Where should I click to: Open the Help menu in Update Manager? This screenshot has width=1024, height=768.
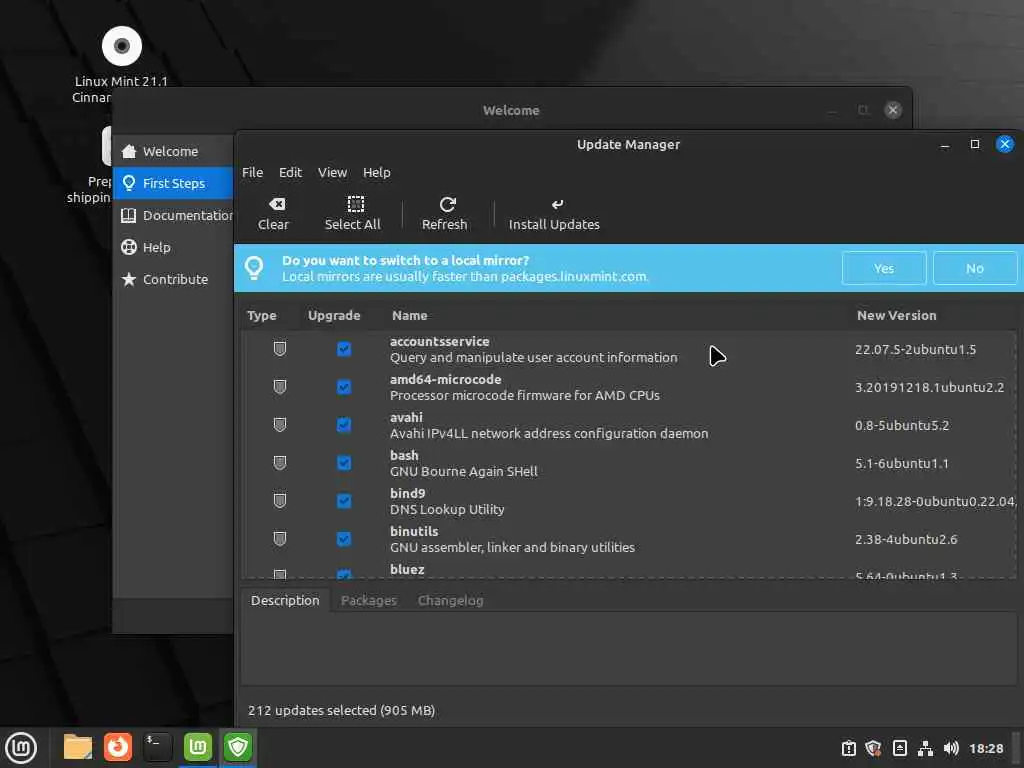click(x=377, y=172)
